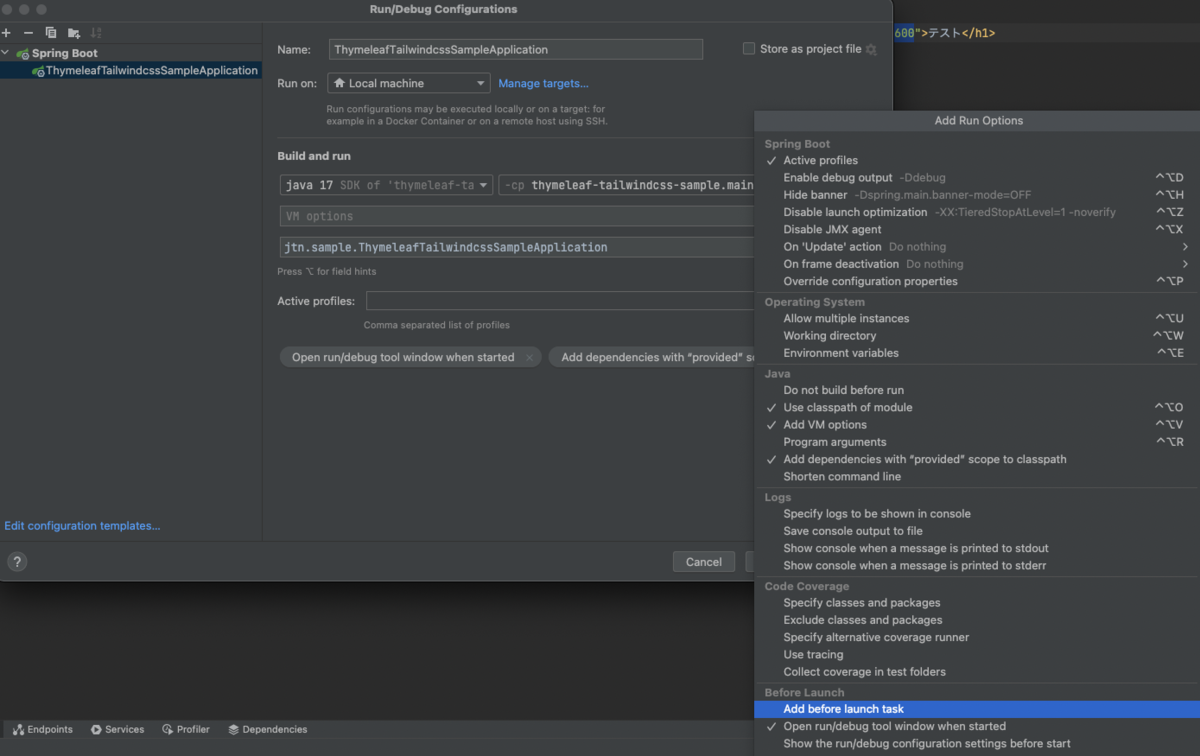
Task: Click the Name input field
Action: pos(516,49)
